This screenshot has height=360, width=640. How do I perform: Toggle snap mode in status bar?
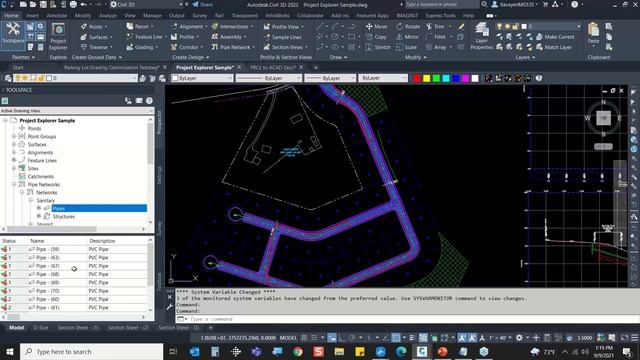point(314,338)
